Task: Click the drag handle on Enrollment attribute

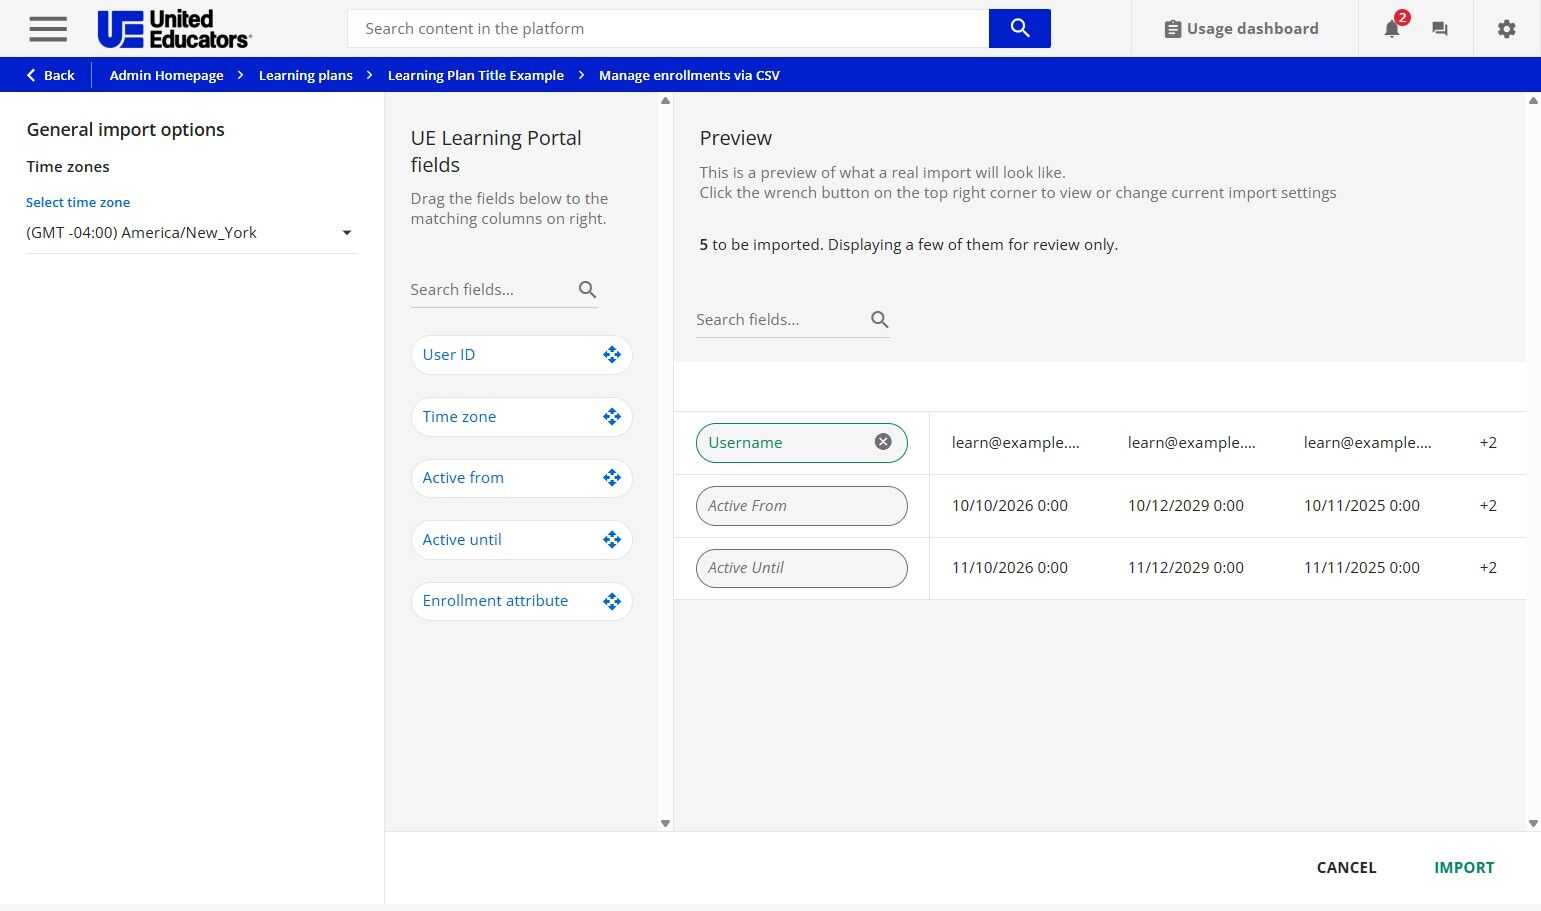Action: (x=612, y=601)
